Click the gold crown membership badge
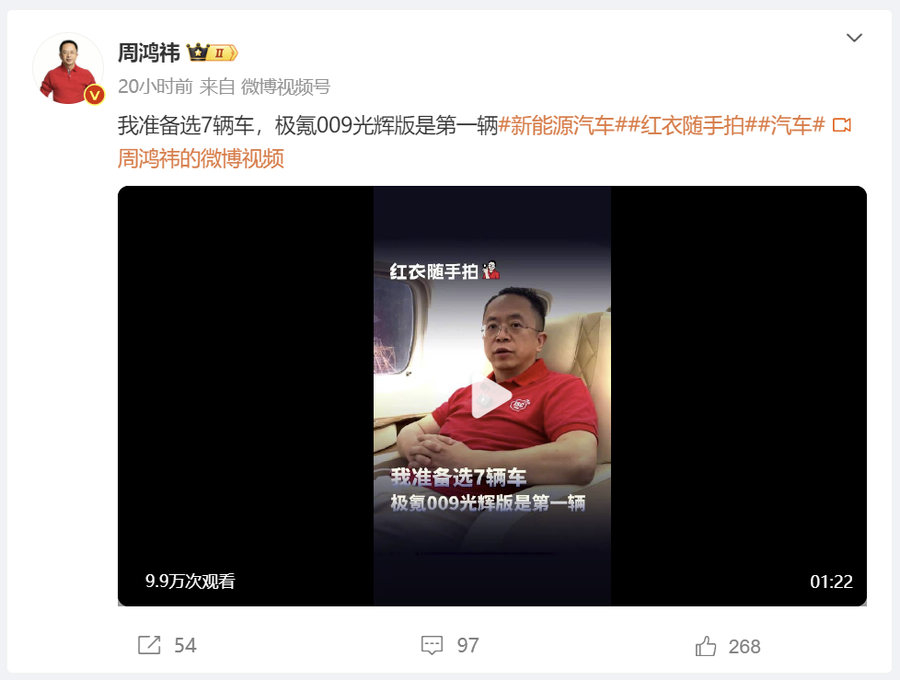900x680 pixels. [x=212, y=53]
